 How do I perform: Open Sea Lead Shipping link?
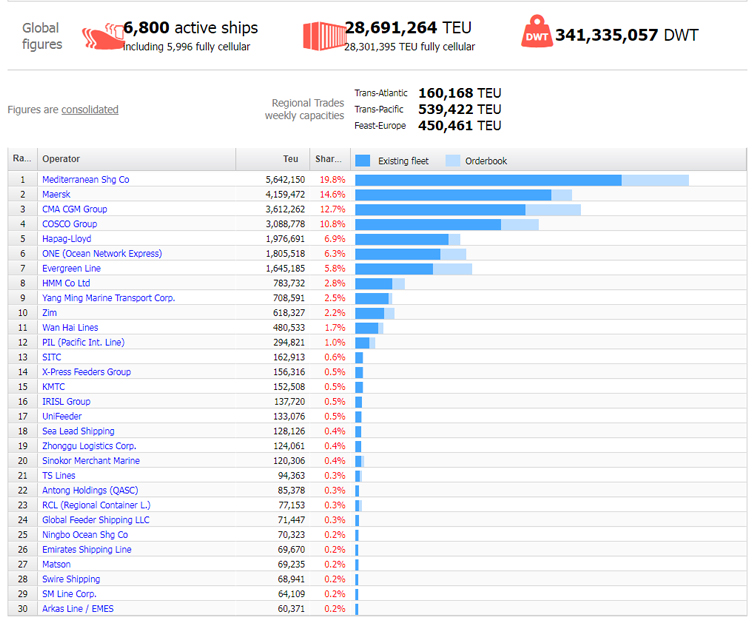(x=78, y=431)
